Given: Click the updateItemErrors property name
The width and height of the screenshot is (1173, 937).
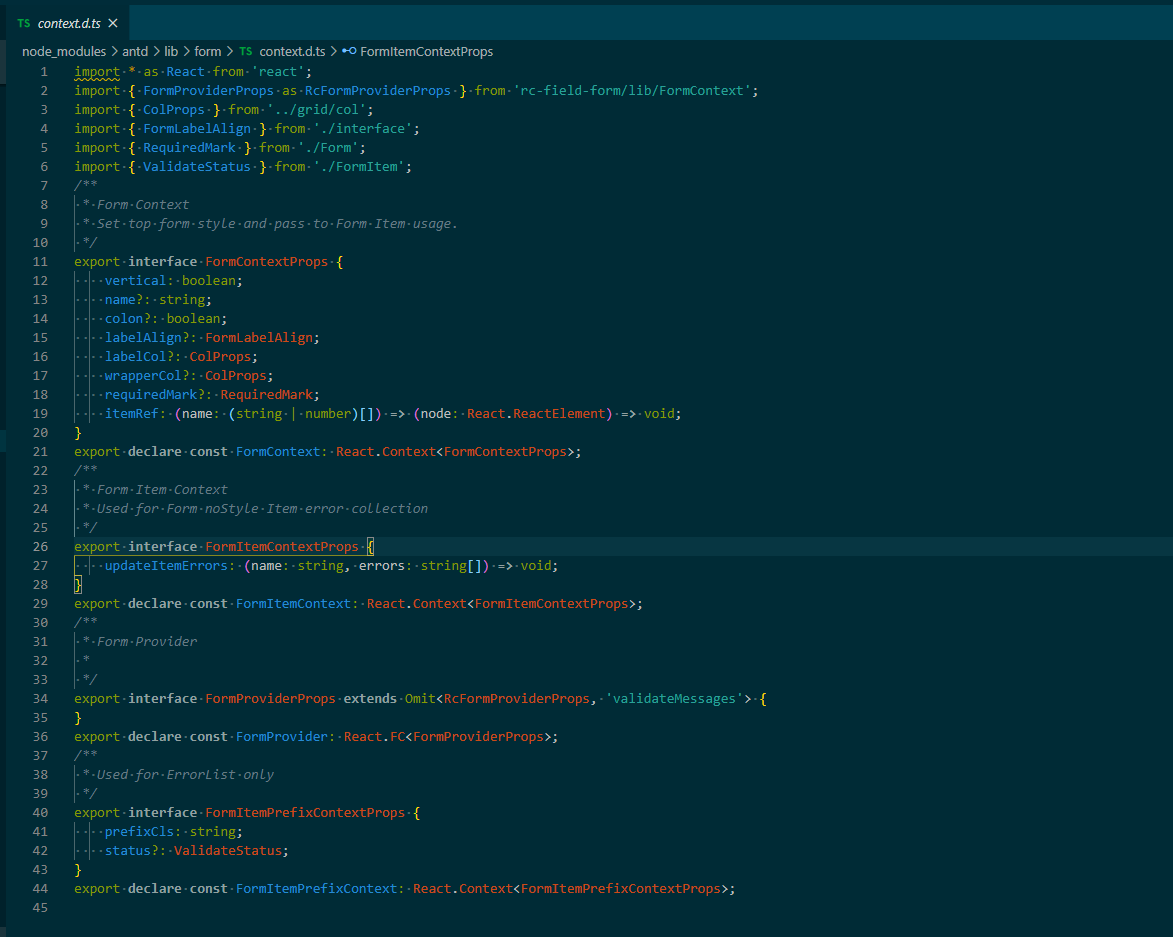Looking at the screenshot, I should [166, 566].
